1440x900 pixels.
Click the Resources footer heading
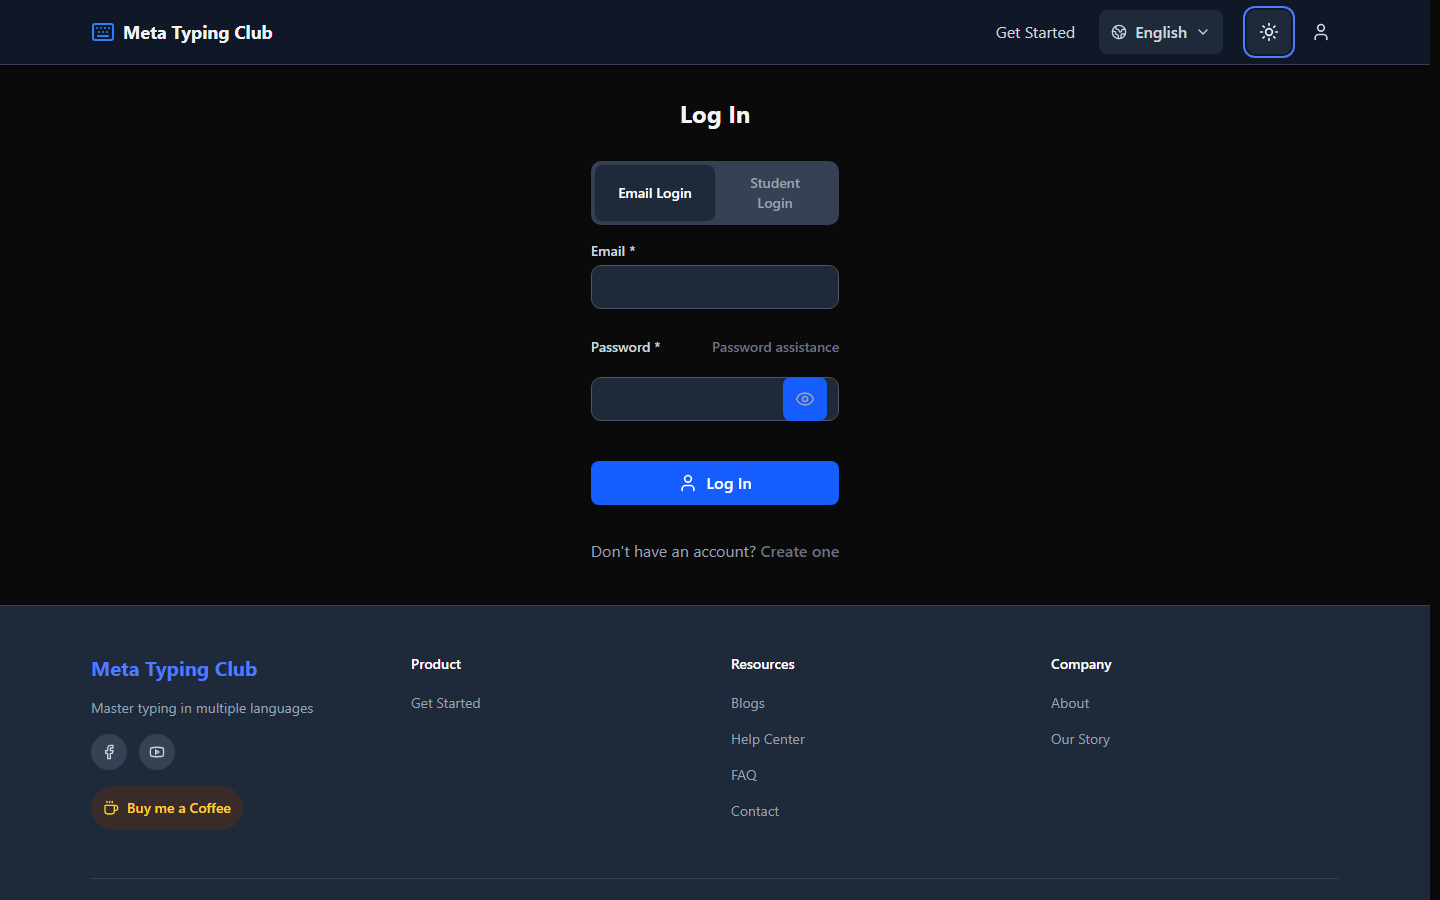(763, 664)
